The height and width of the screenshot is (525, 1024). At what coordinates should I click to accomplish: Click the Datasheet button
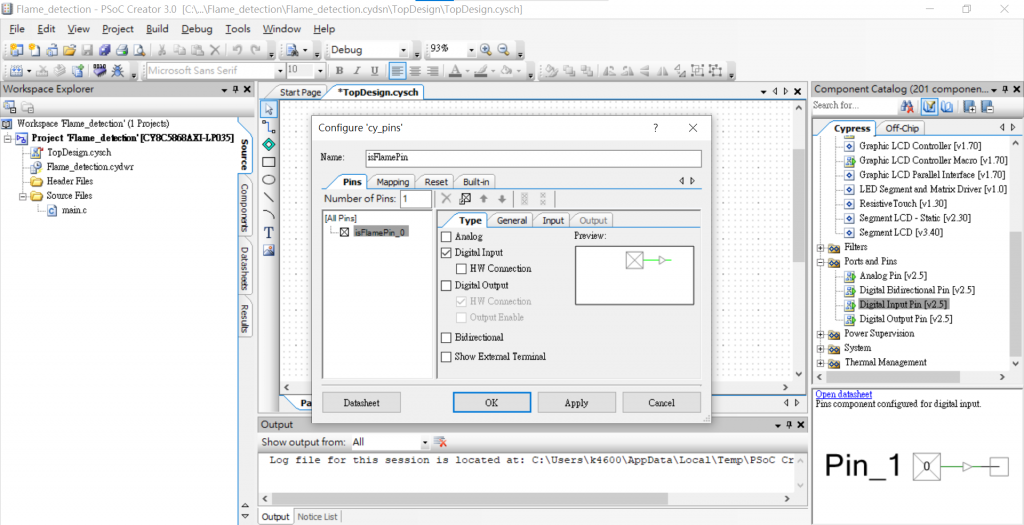point(361,403)
